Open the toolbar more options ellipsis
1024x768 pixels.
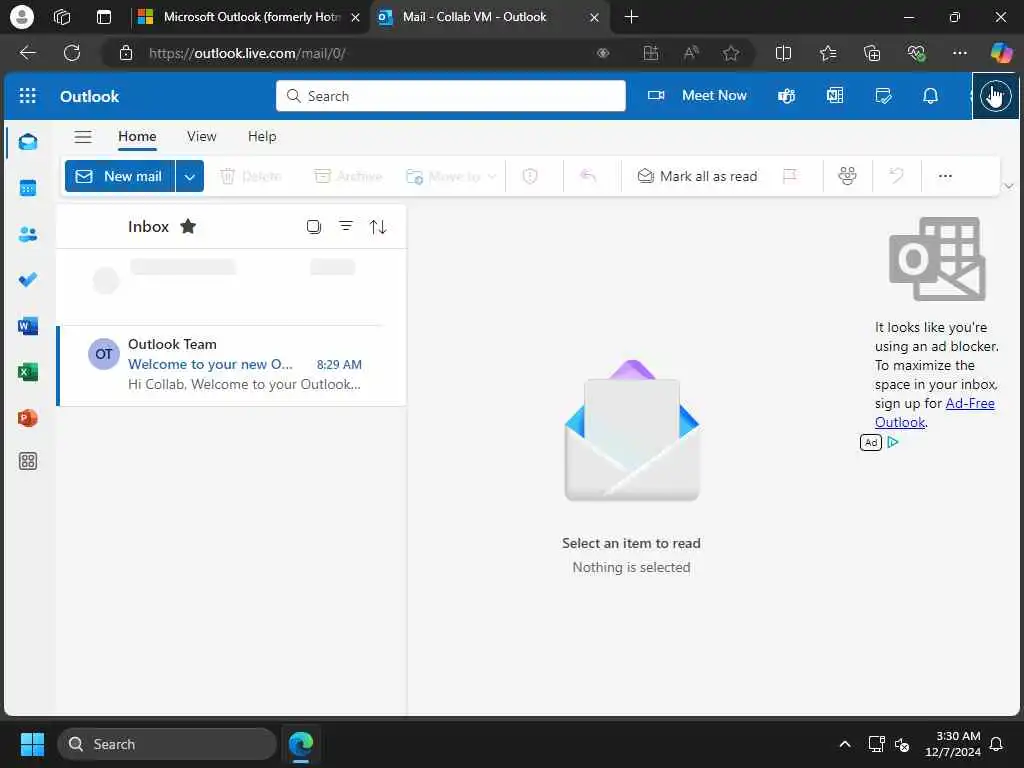tap(945, 176)
